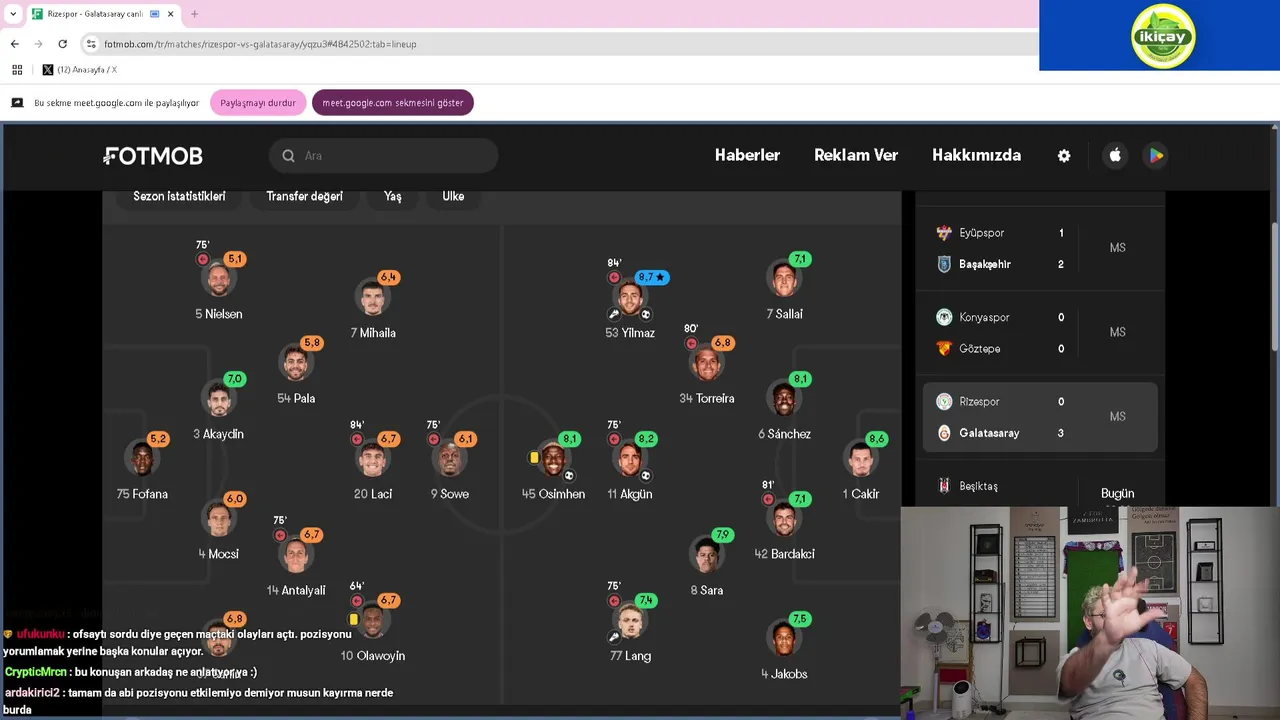Viewport: 1280px width, 720px height.
Task: Open player Sánchez's photo
Action: point(784,399)
